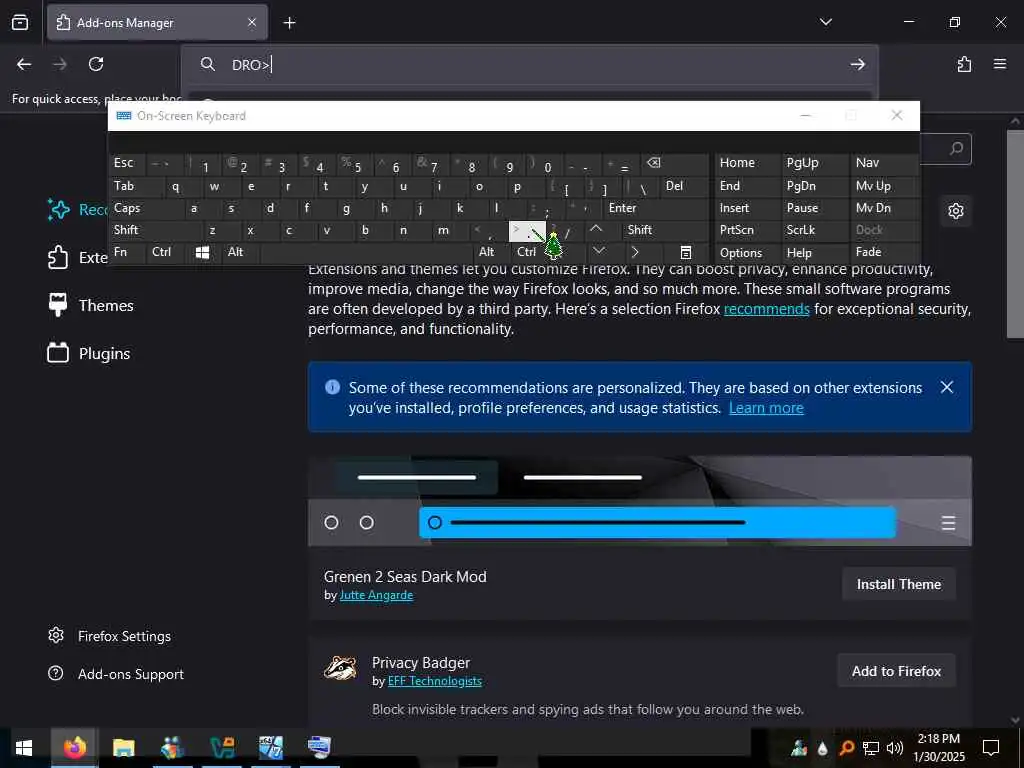Viewport: 1024px width, 768px height.
Task: Open Add-ons Support link
Action: pos(116,674)
